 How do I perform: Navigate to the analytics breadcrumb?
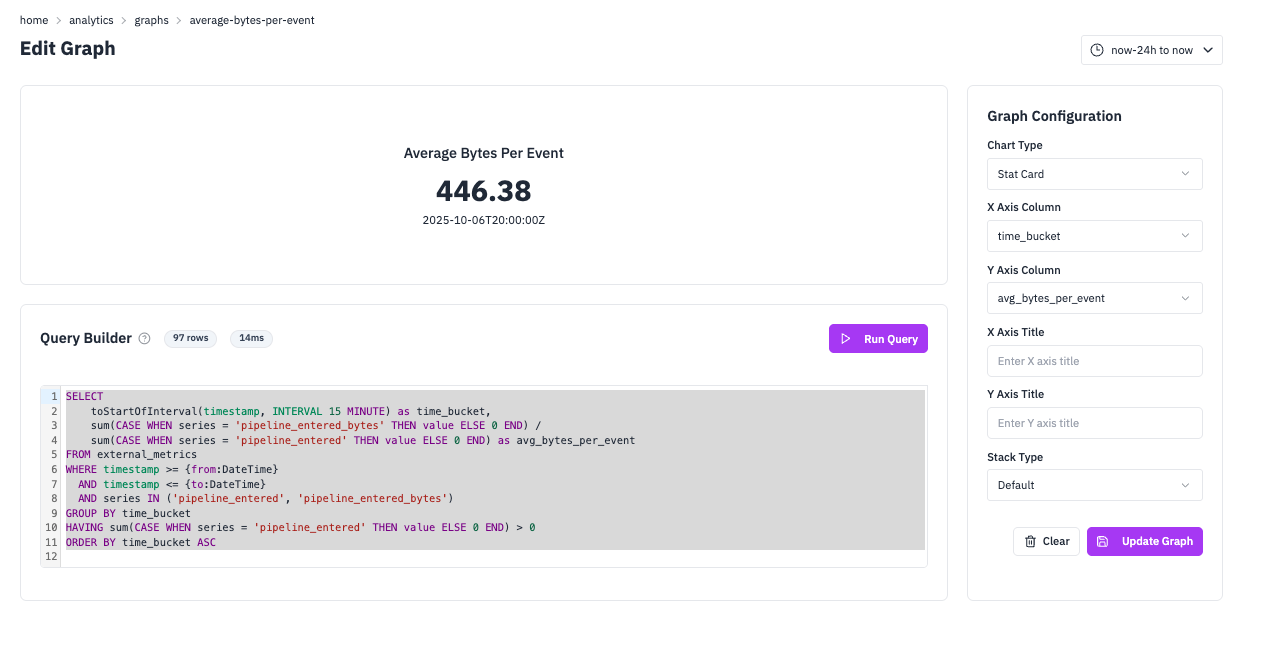[91, 19]
